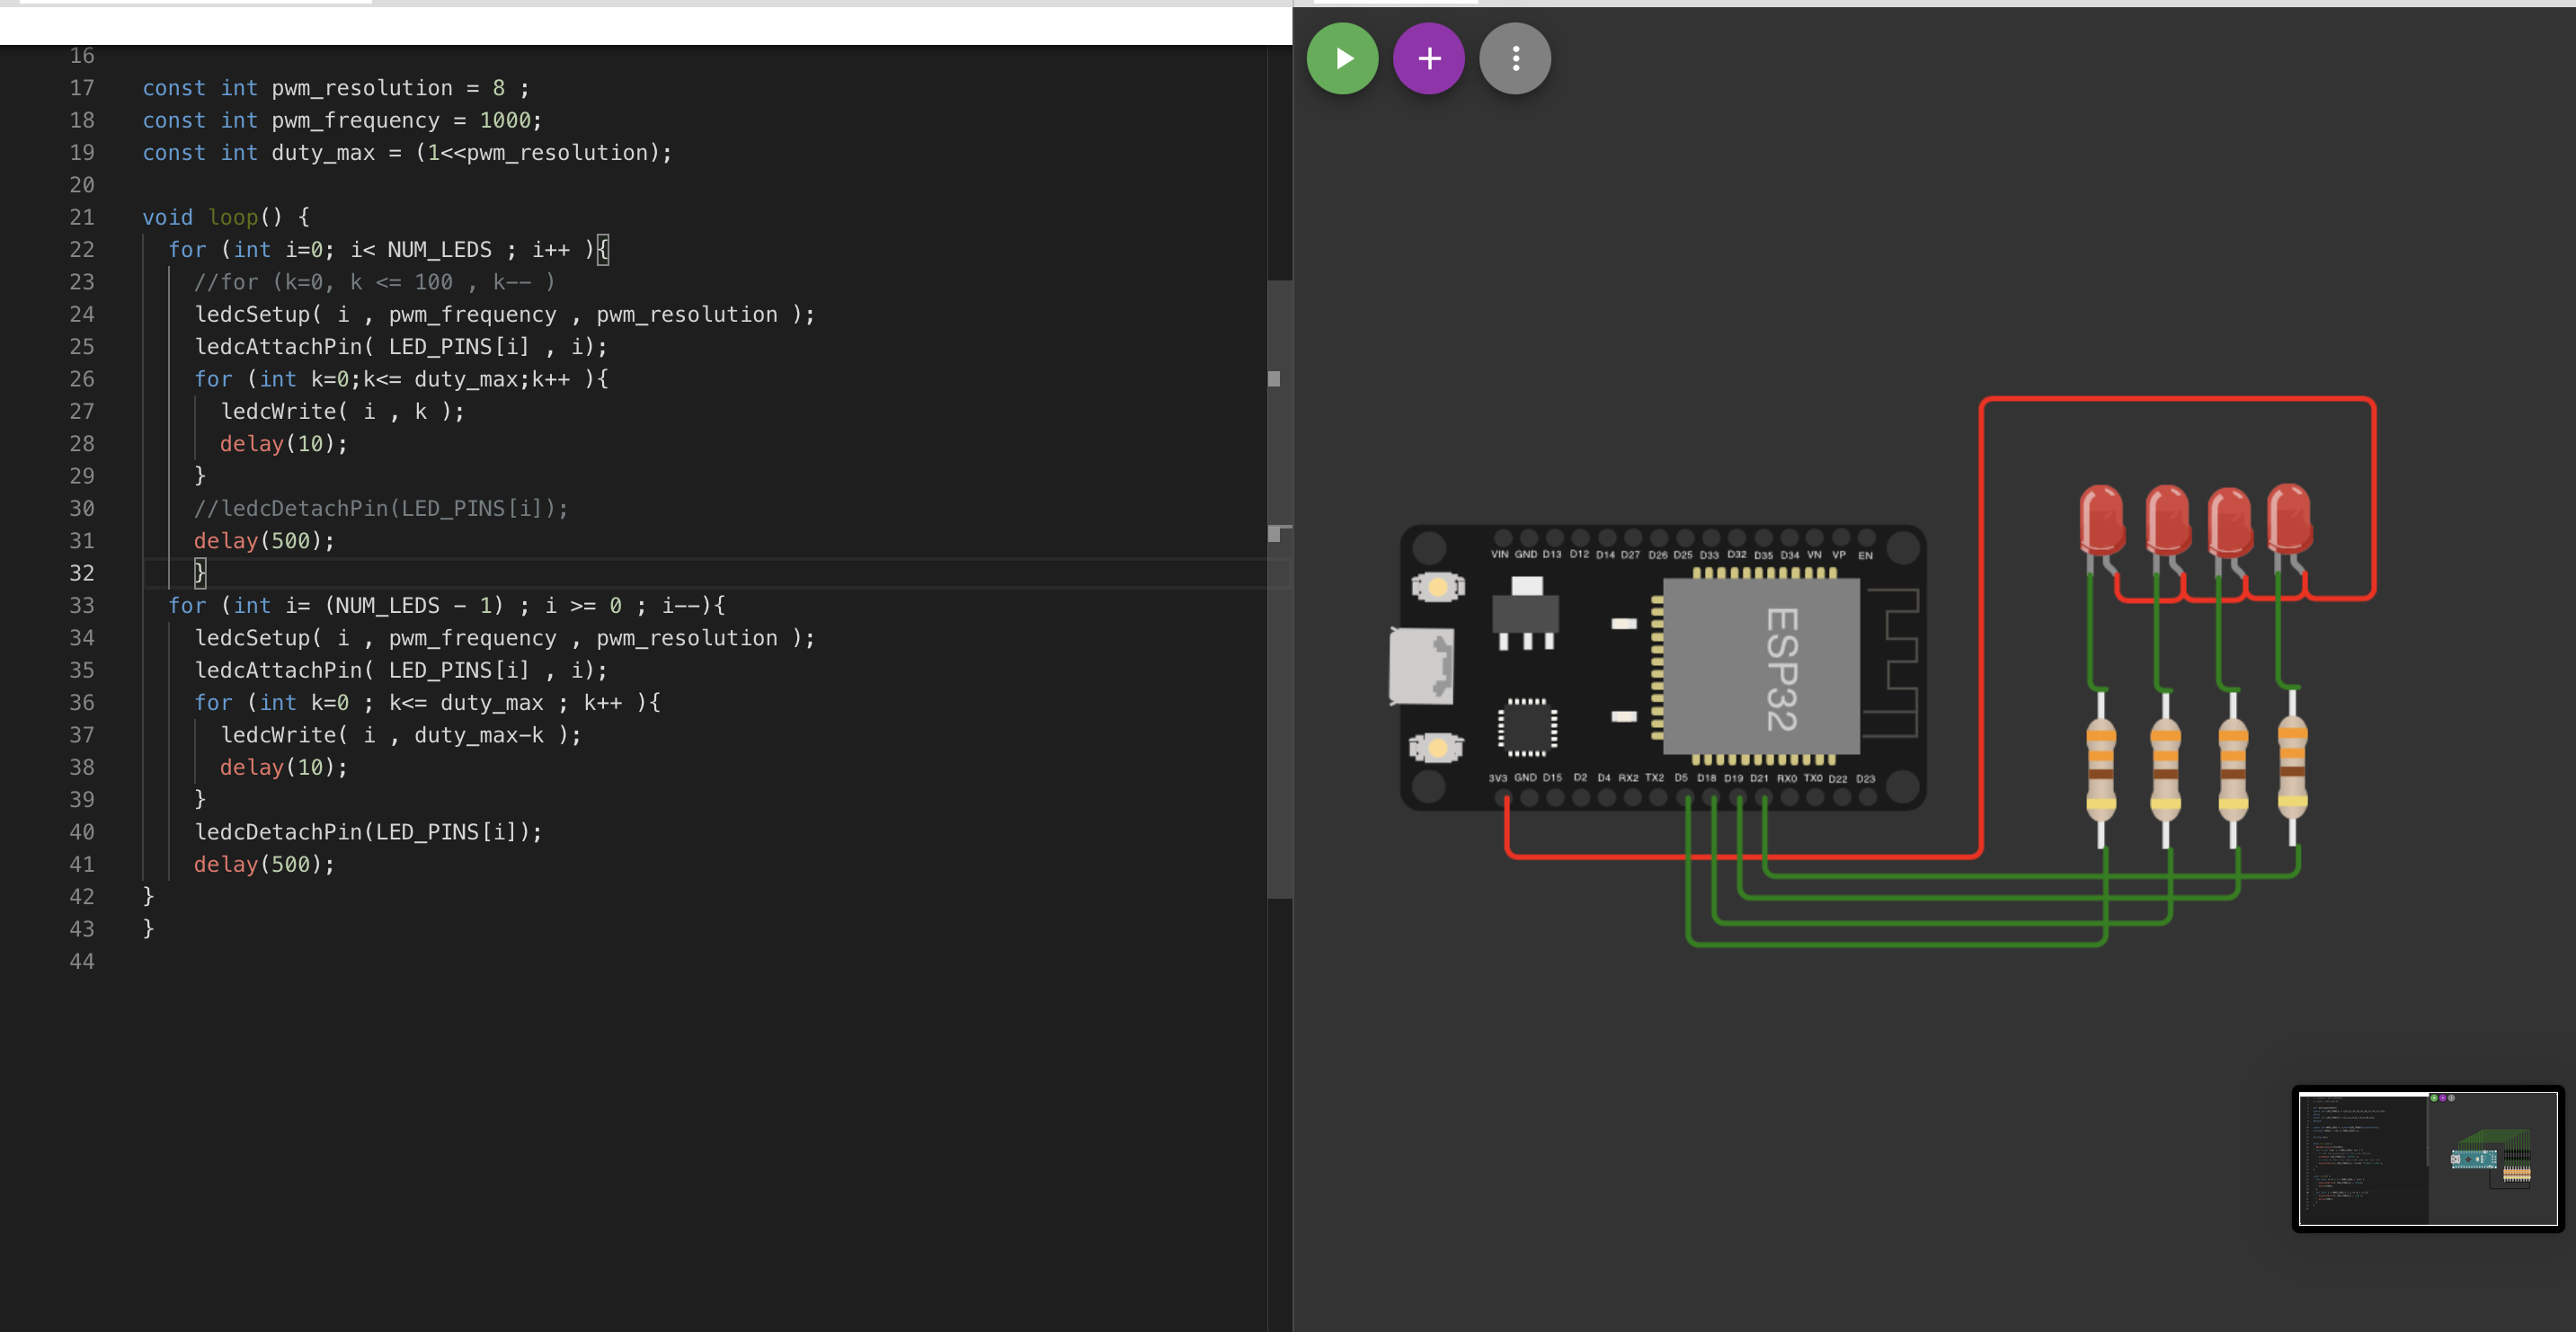This screenshot has width=2576, height=1332.
Task: Click the ESP32 micro USB port
Action: click(x=1421, y=667)
